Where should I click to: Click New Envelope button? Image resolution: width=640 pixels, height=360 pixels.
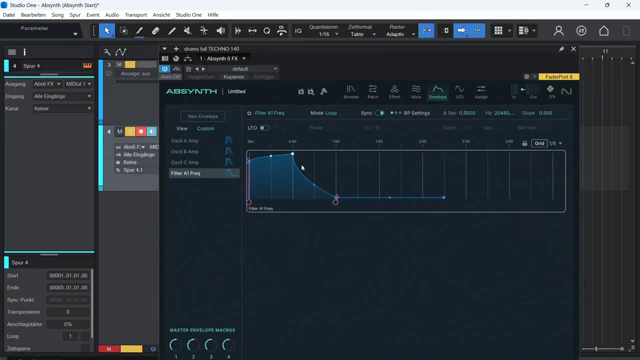pos(203,116)
